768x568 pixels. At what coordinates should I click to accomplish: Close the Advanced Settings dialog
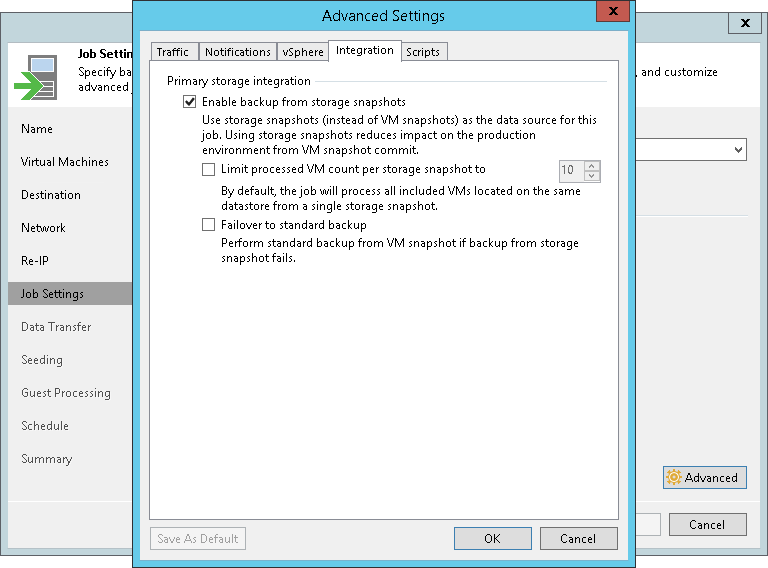[613, 11]
